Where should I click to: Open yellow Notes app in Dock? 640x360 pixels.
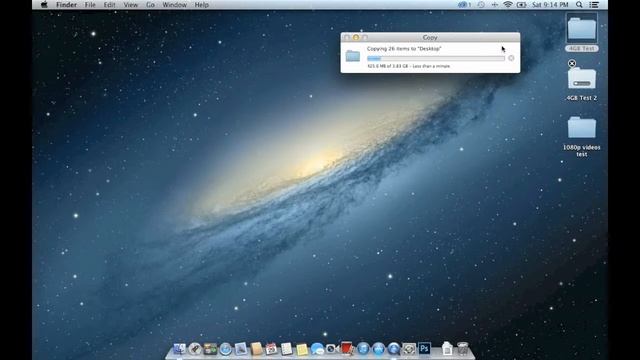302,349
